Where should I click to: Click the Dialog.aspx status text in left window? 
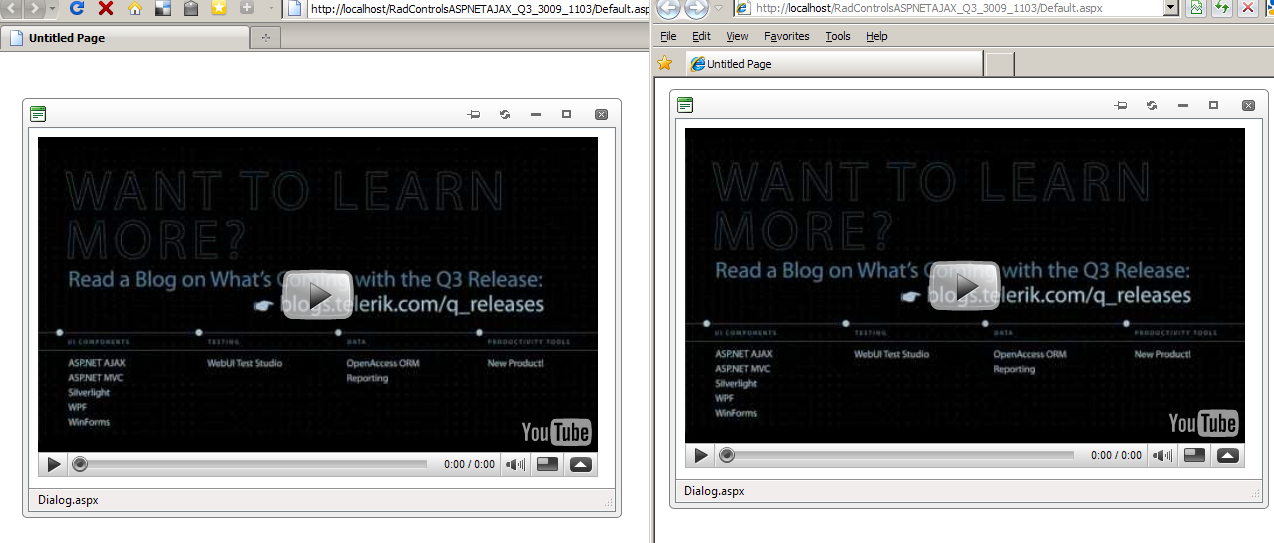tap(68, 500)
